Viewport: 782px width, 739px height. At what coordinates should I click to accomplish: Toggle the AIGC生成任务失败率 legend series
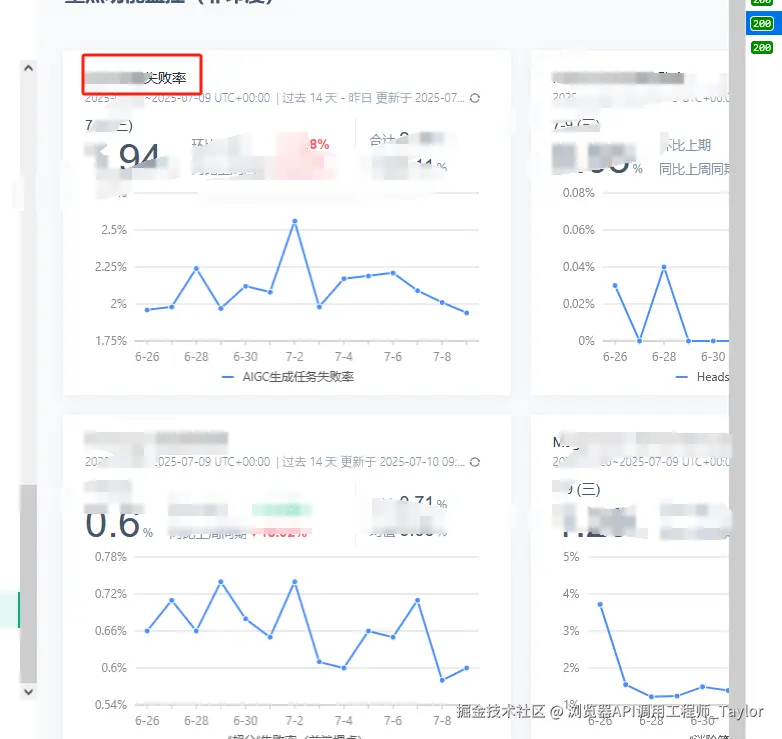click(288, 377)
